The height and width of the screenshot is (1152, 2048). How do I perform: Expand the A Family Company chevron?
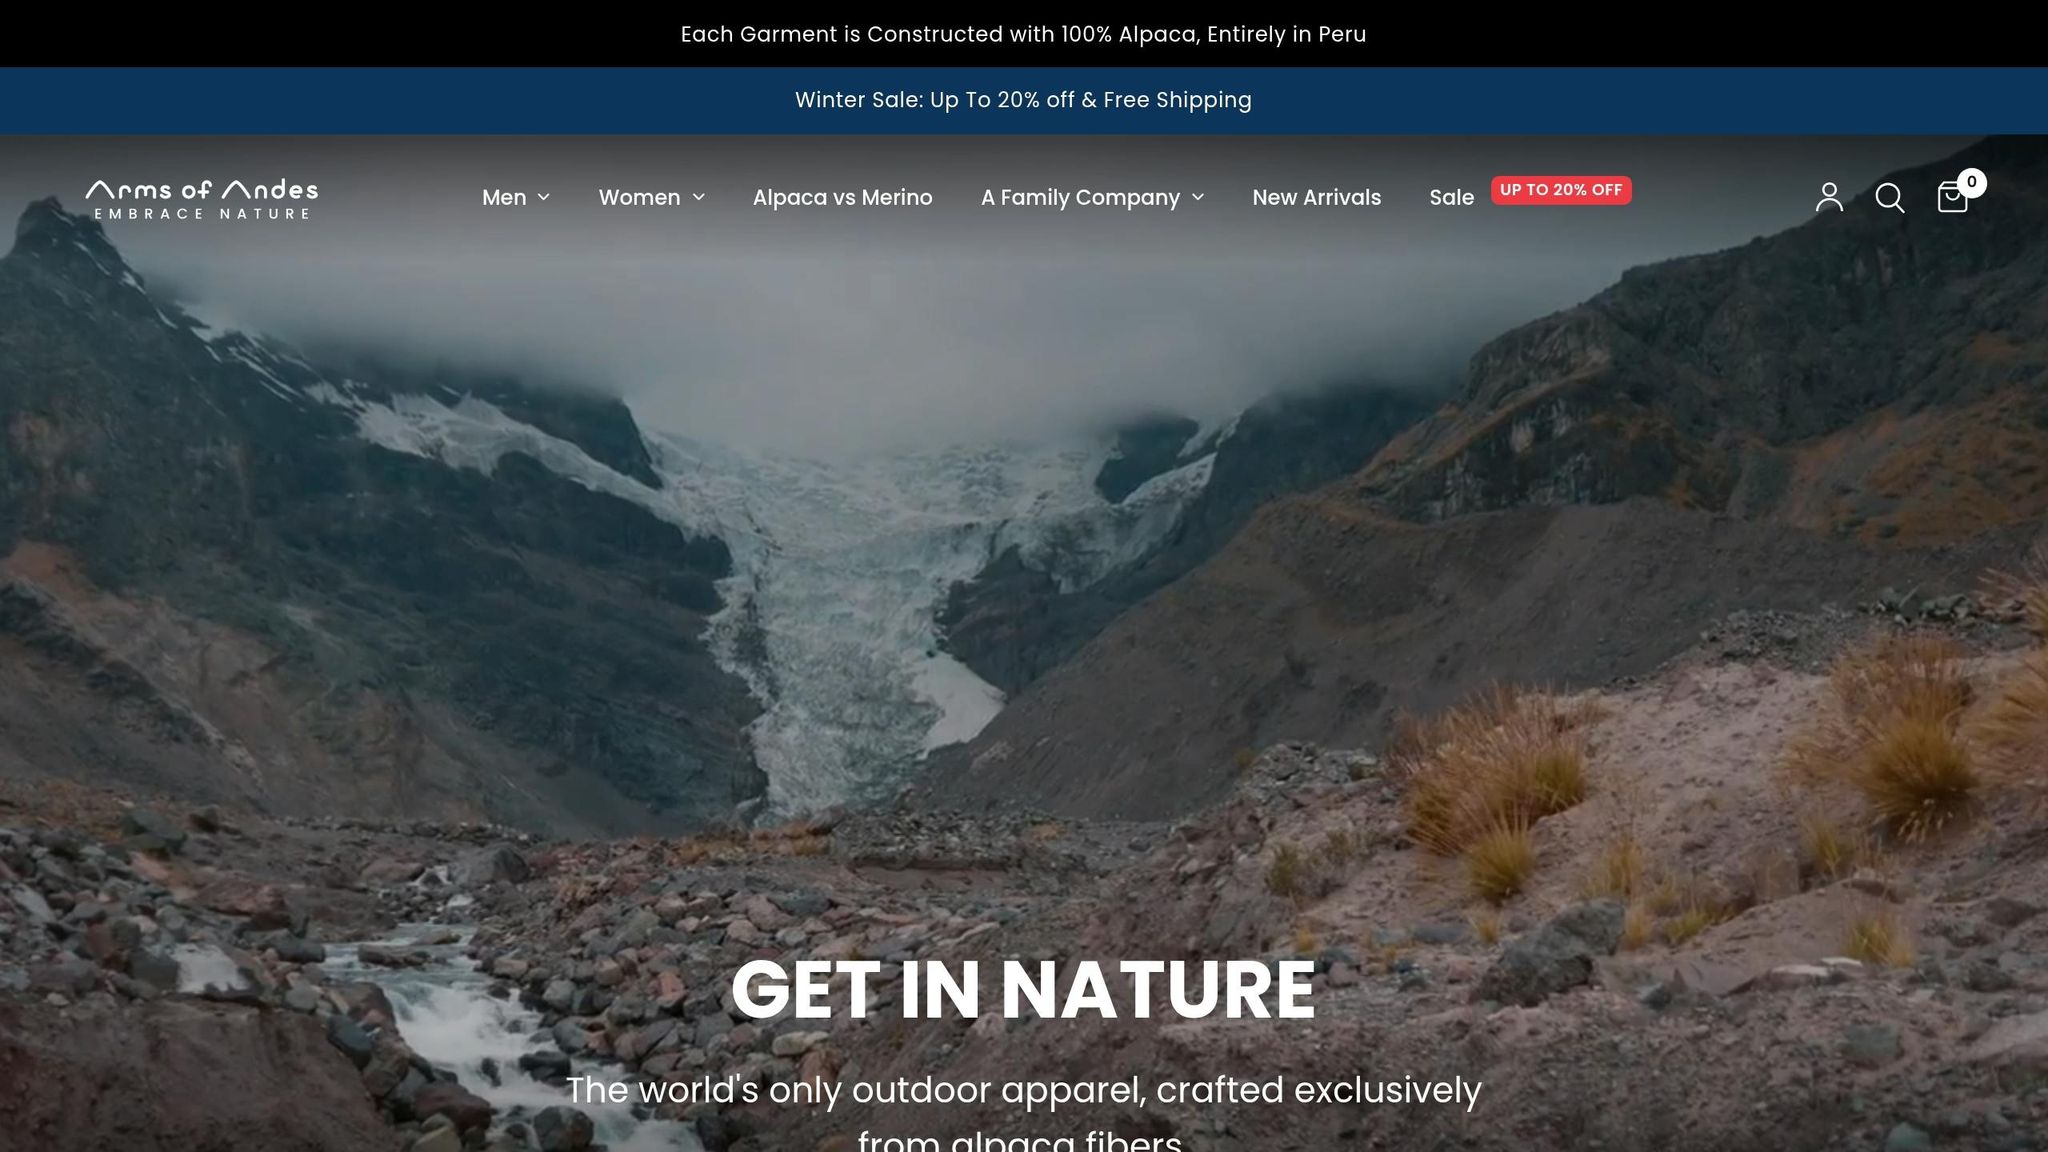pyautogui.click(x=1198, y=197)
